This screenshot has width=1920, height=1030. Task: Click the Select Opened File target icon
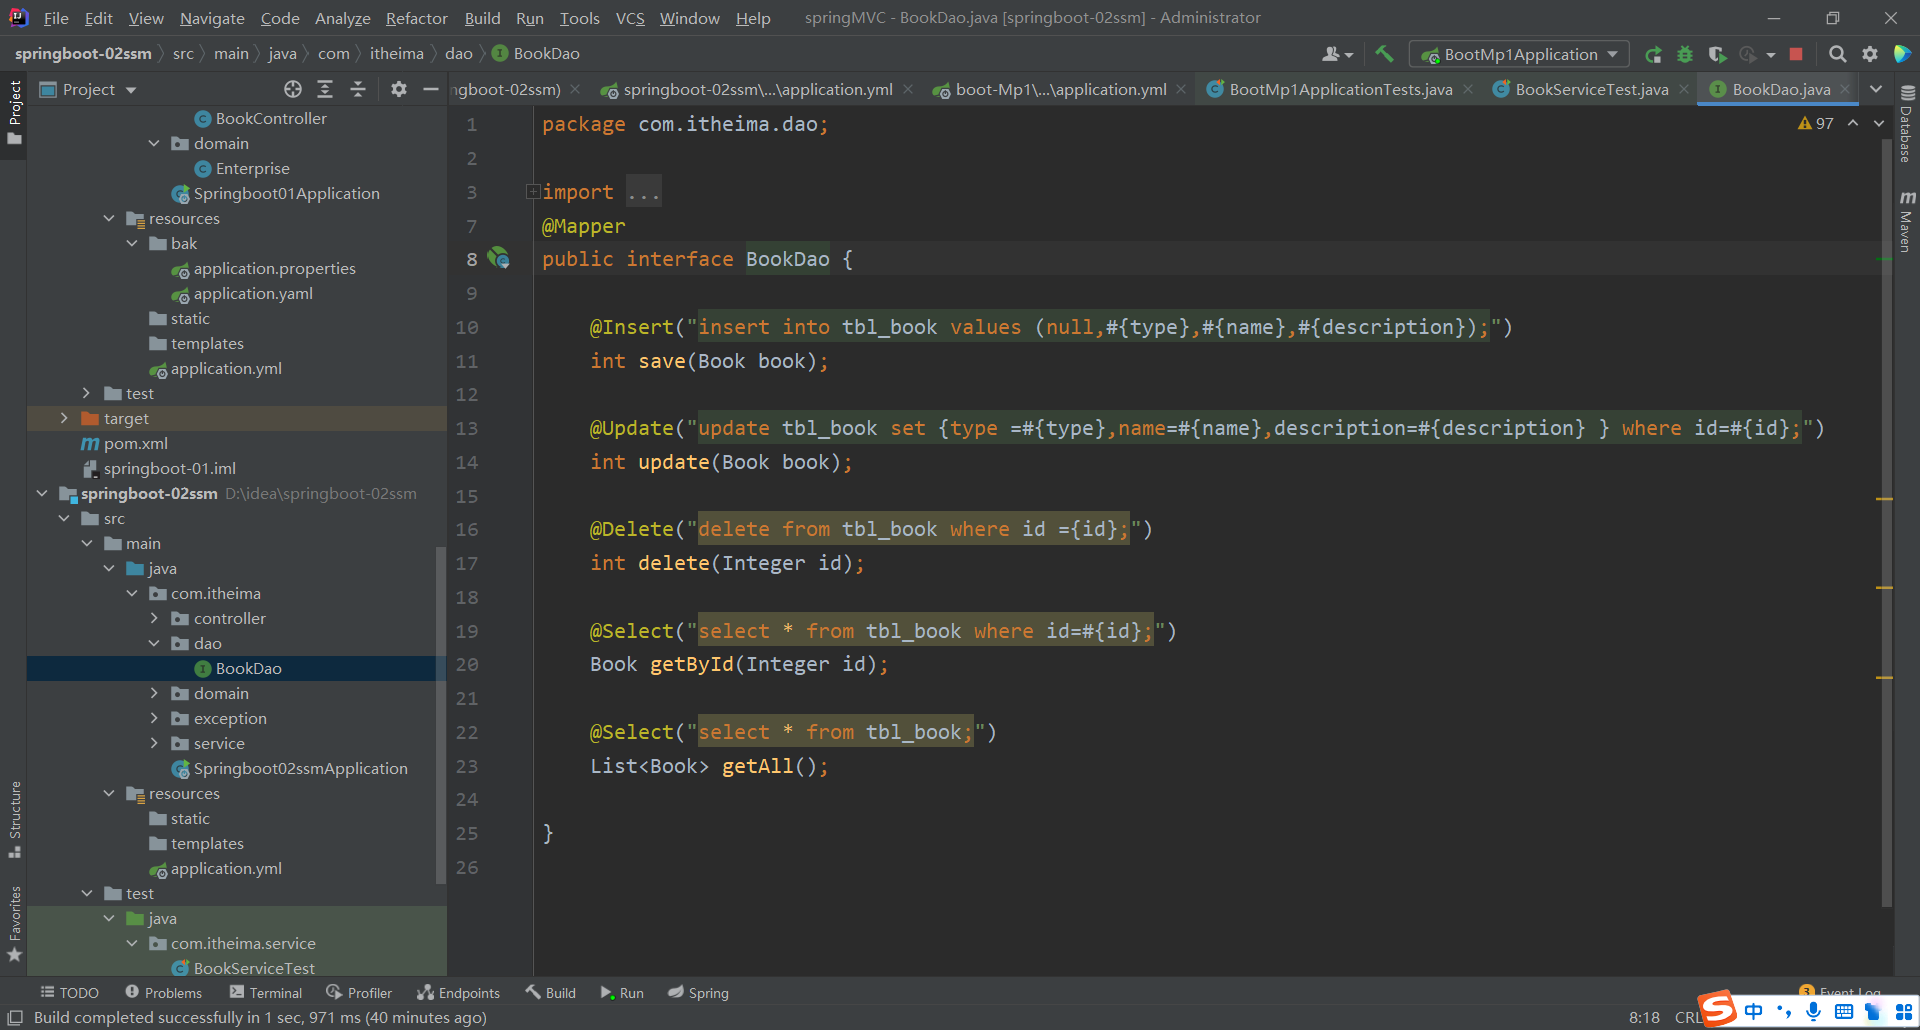point(292,90)
